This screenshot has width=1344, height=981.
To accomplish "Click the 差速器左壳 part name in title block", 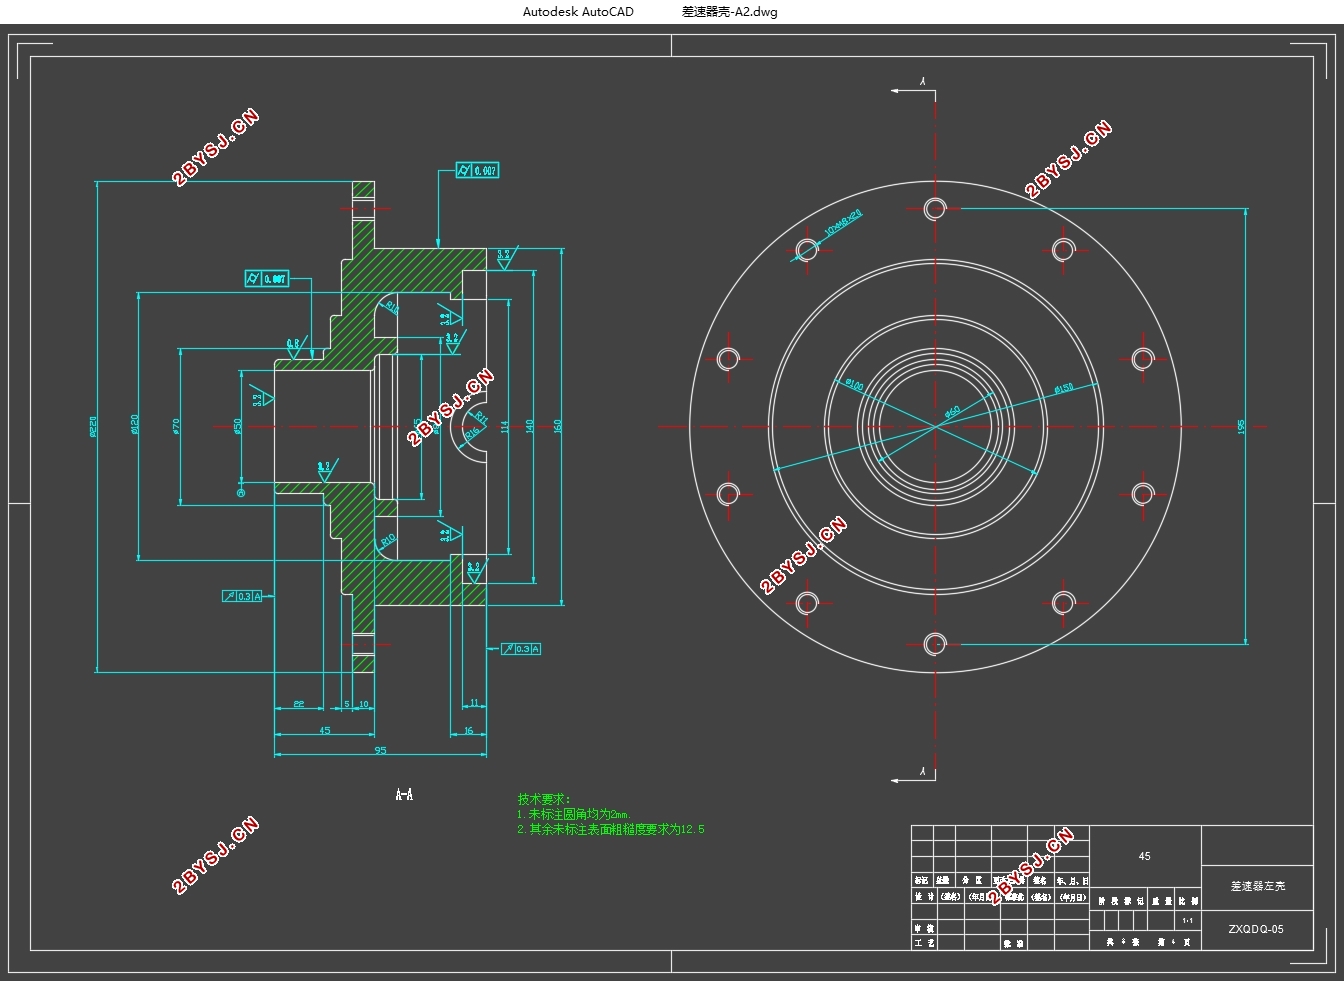I will [x=1257, y=886].
